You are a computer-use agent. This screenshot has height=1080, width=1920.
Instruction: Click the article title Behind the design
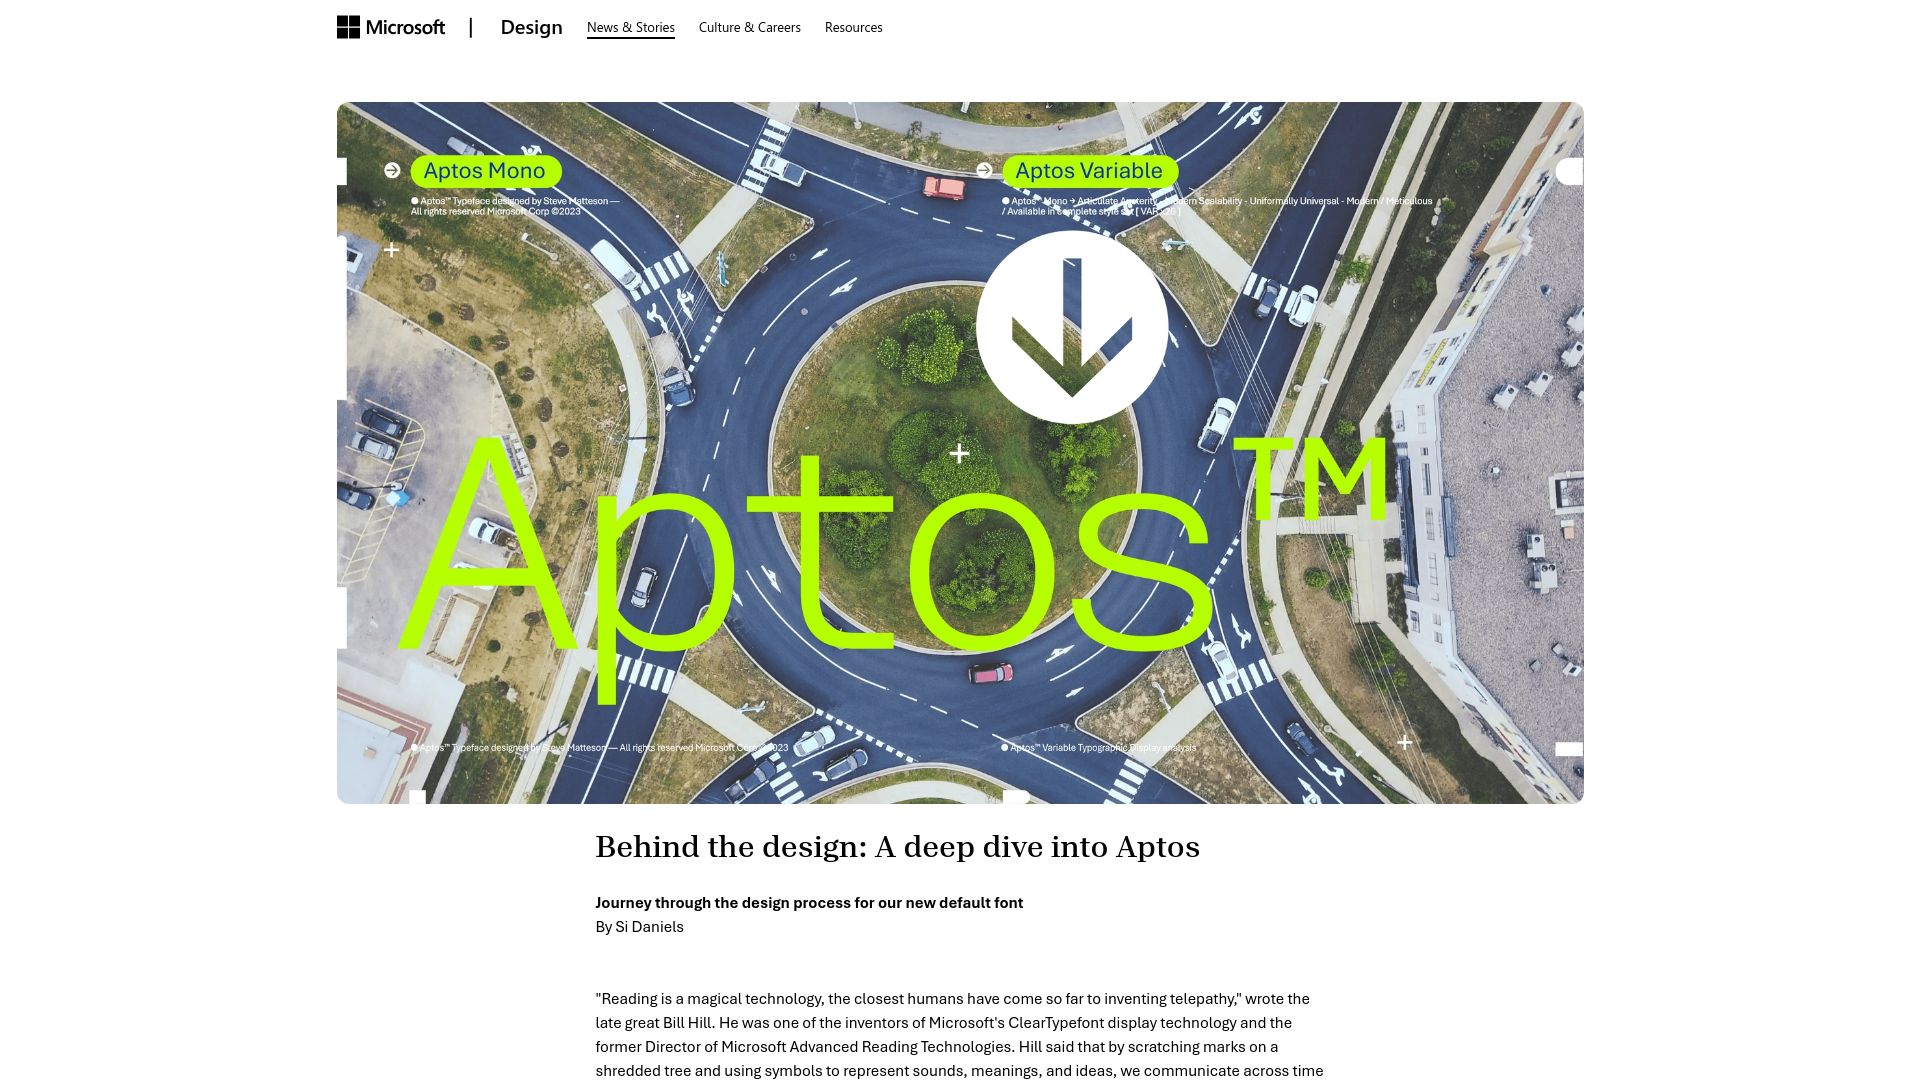(x=897, y=847)
